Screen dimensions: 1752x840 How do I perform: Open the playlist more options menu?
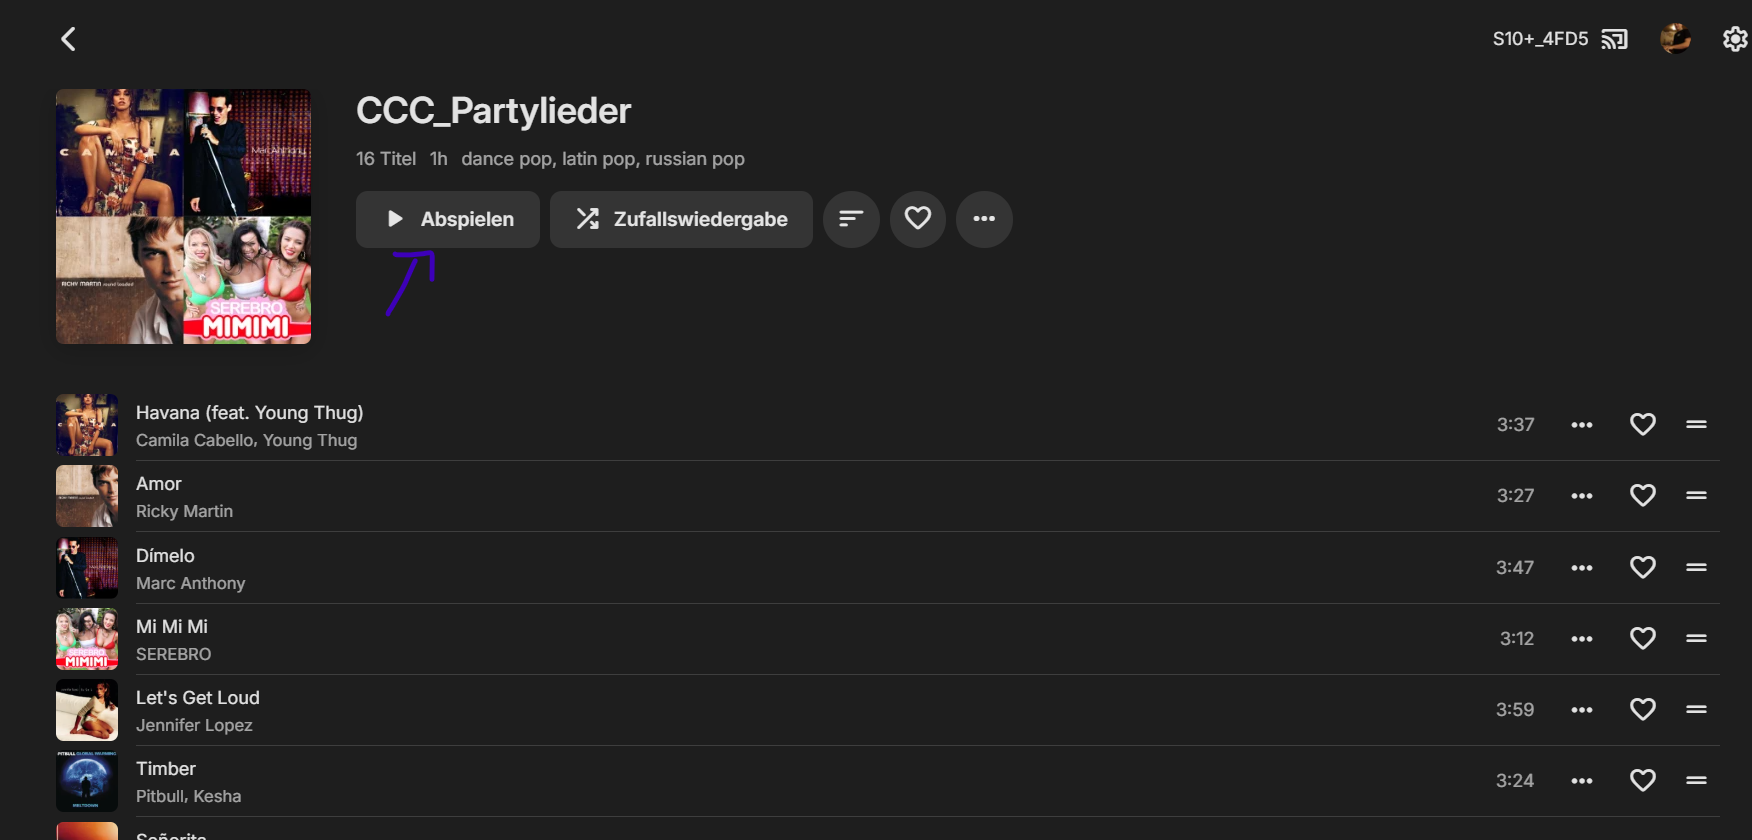(x=984, y=219)
